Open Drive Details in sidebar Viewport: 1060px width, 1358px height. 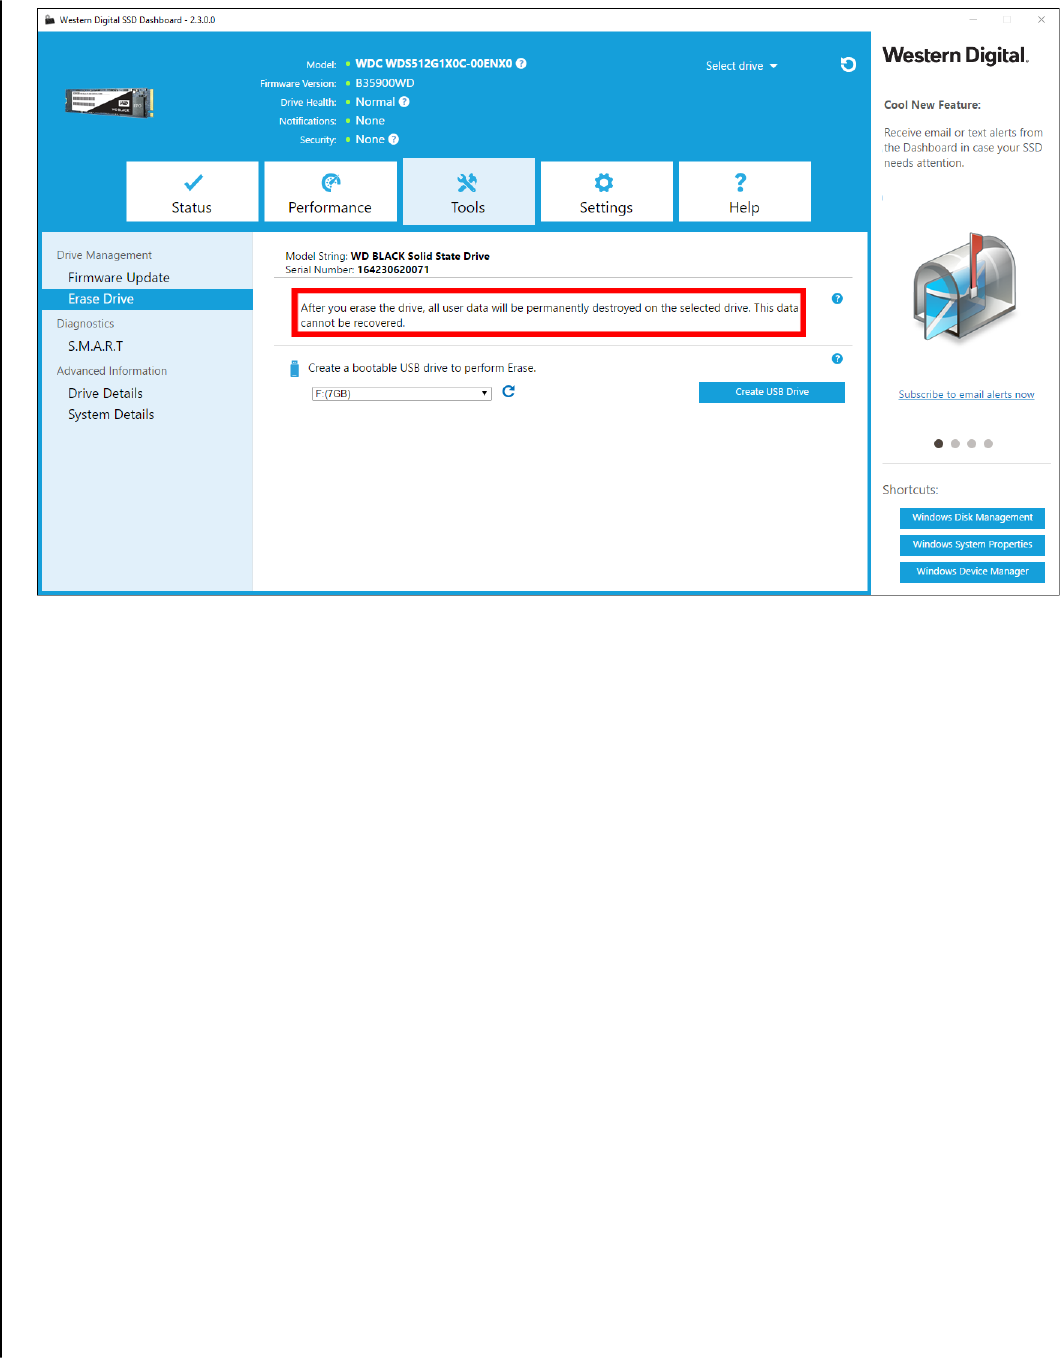(x=105, y=394)
